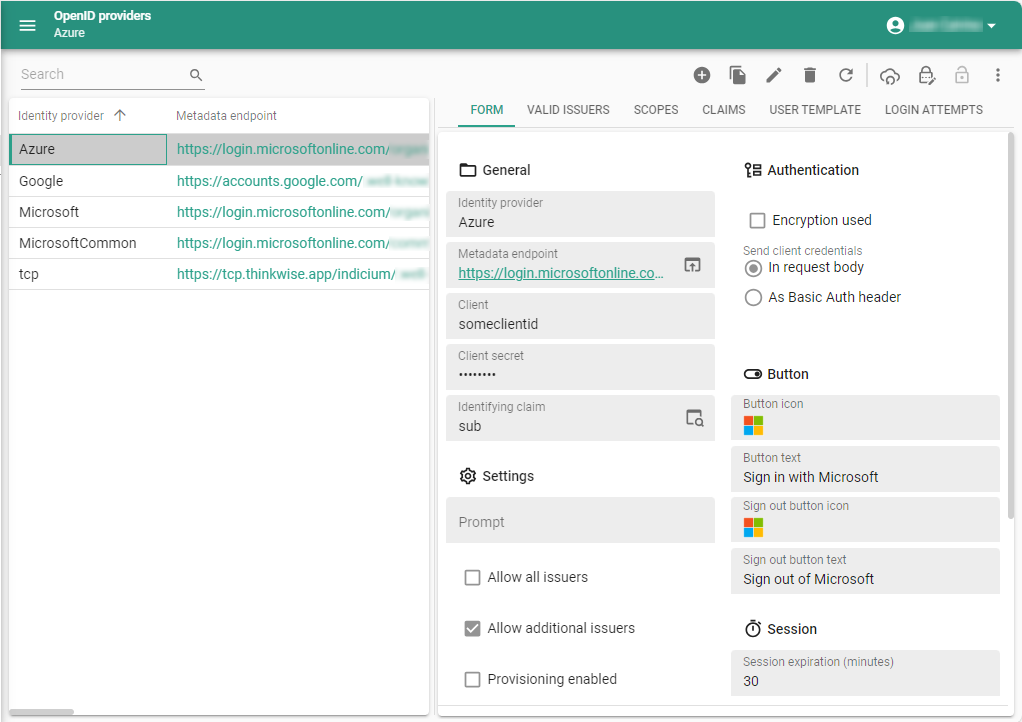
Task: Select the Microsoft provider row
Action: coord(219,212)
